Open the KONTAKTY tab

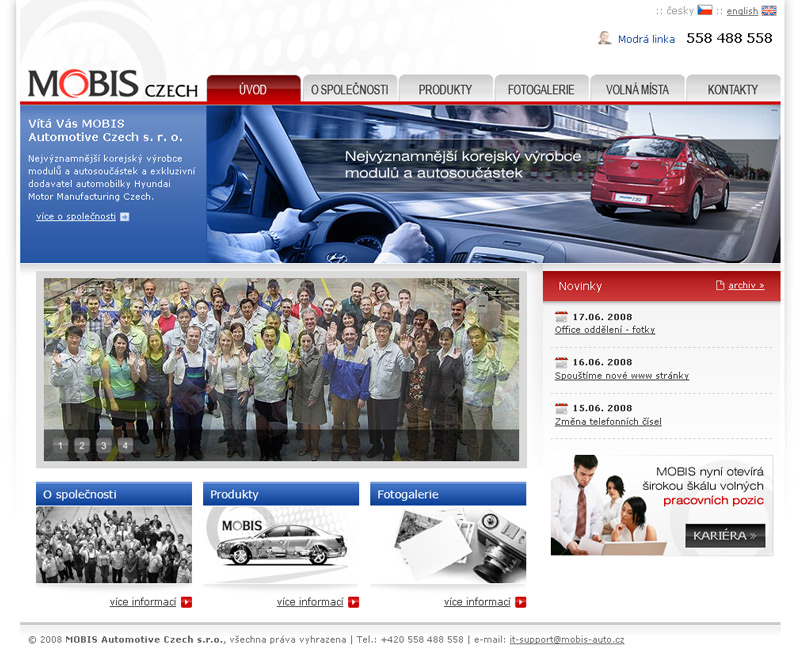point(733,89)
